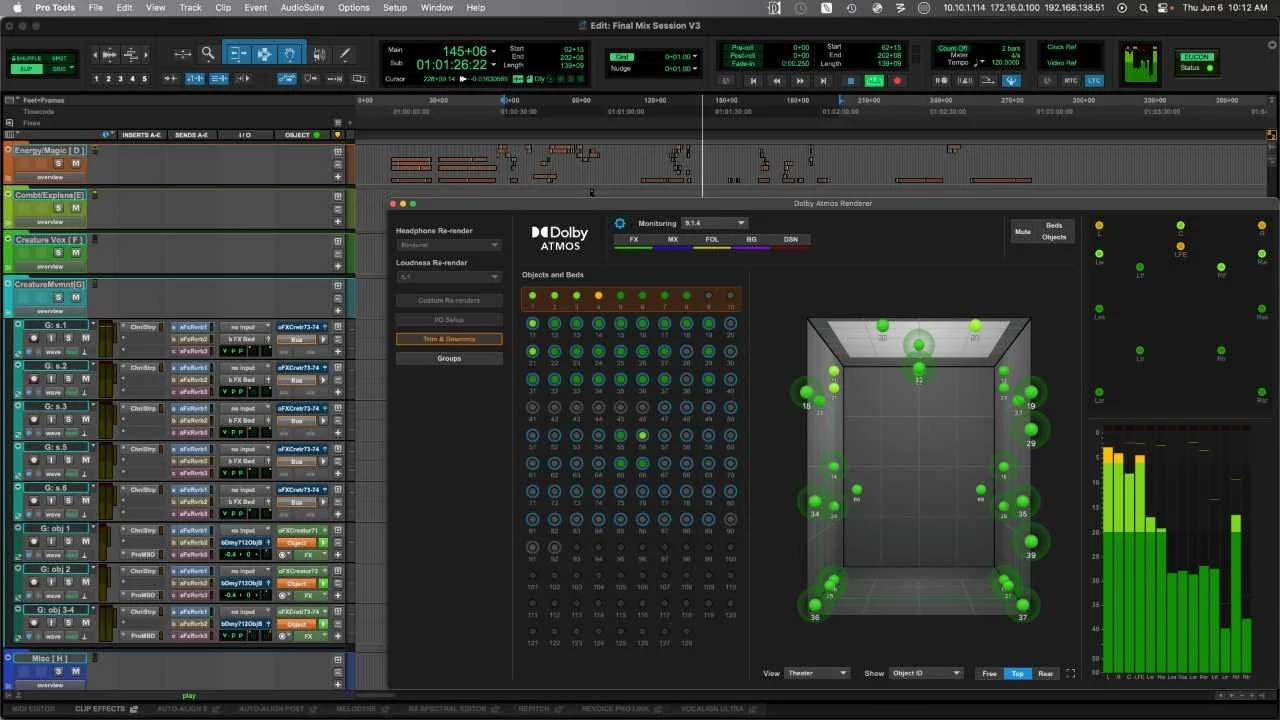Toggle Mute Beds in renderer
The height and width of the screenshot is (720, 1280).
pos(1054,225)
